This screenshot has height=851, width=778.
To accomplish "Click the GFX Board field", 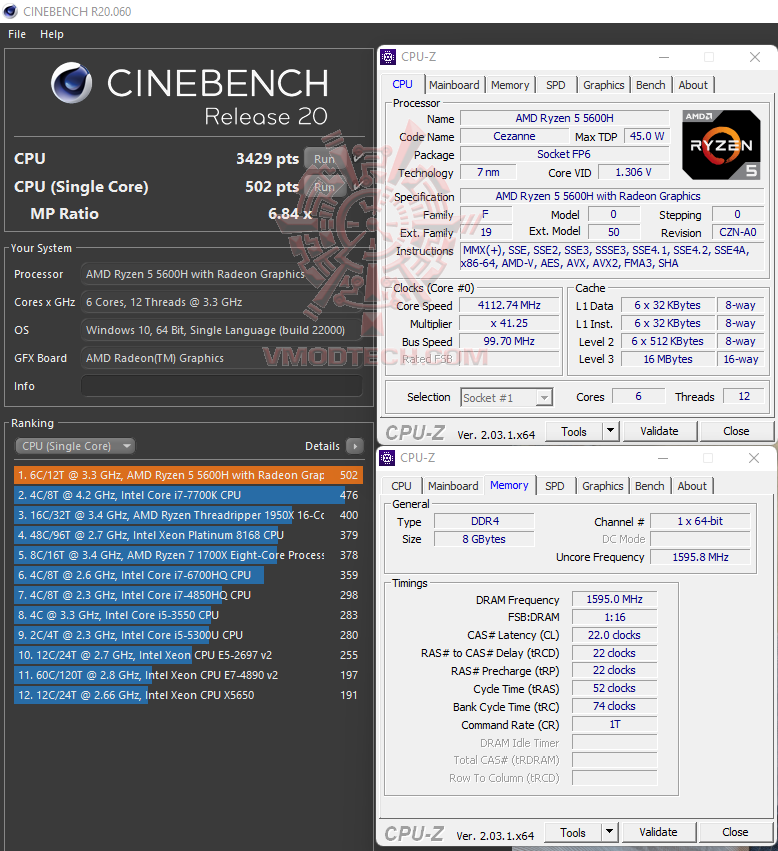I will (x=222, y=358).
